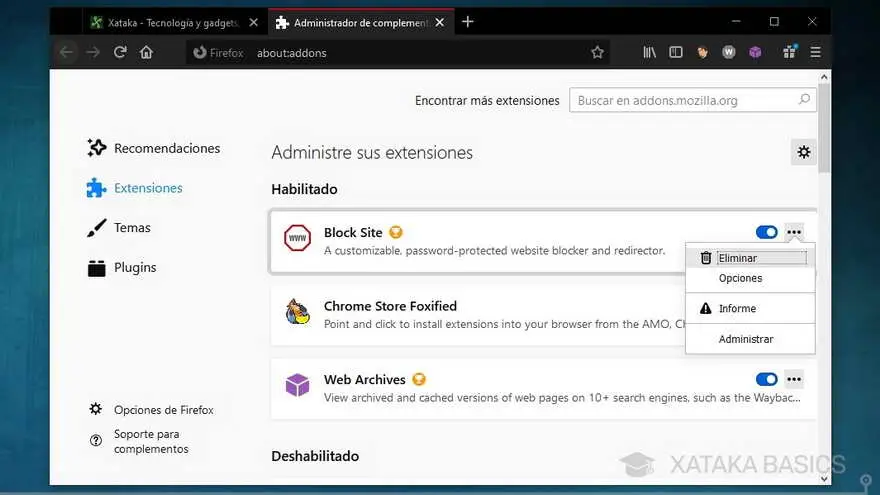Close the Xataka tab
Viewport: 880px width, 495px height.
(254, 22)
